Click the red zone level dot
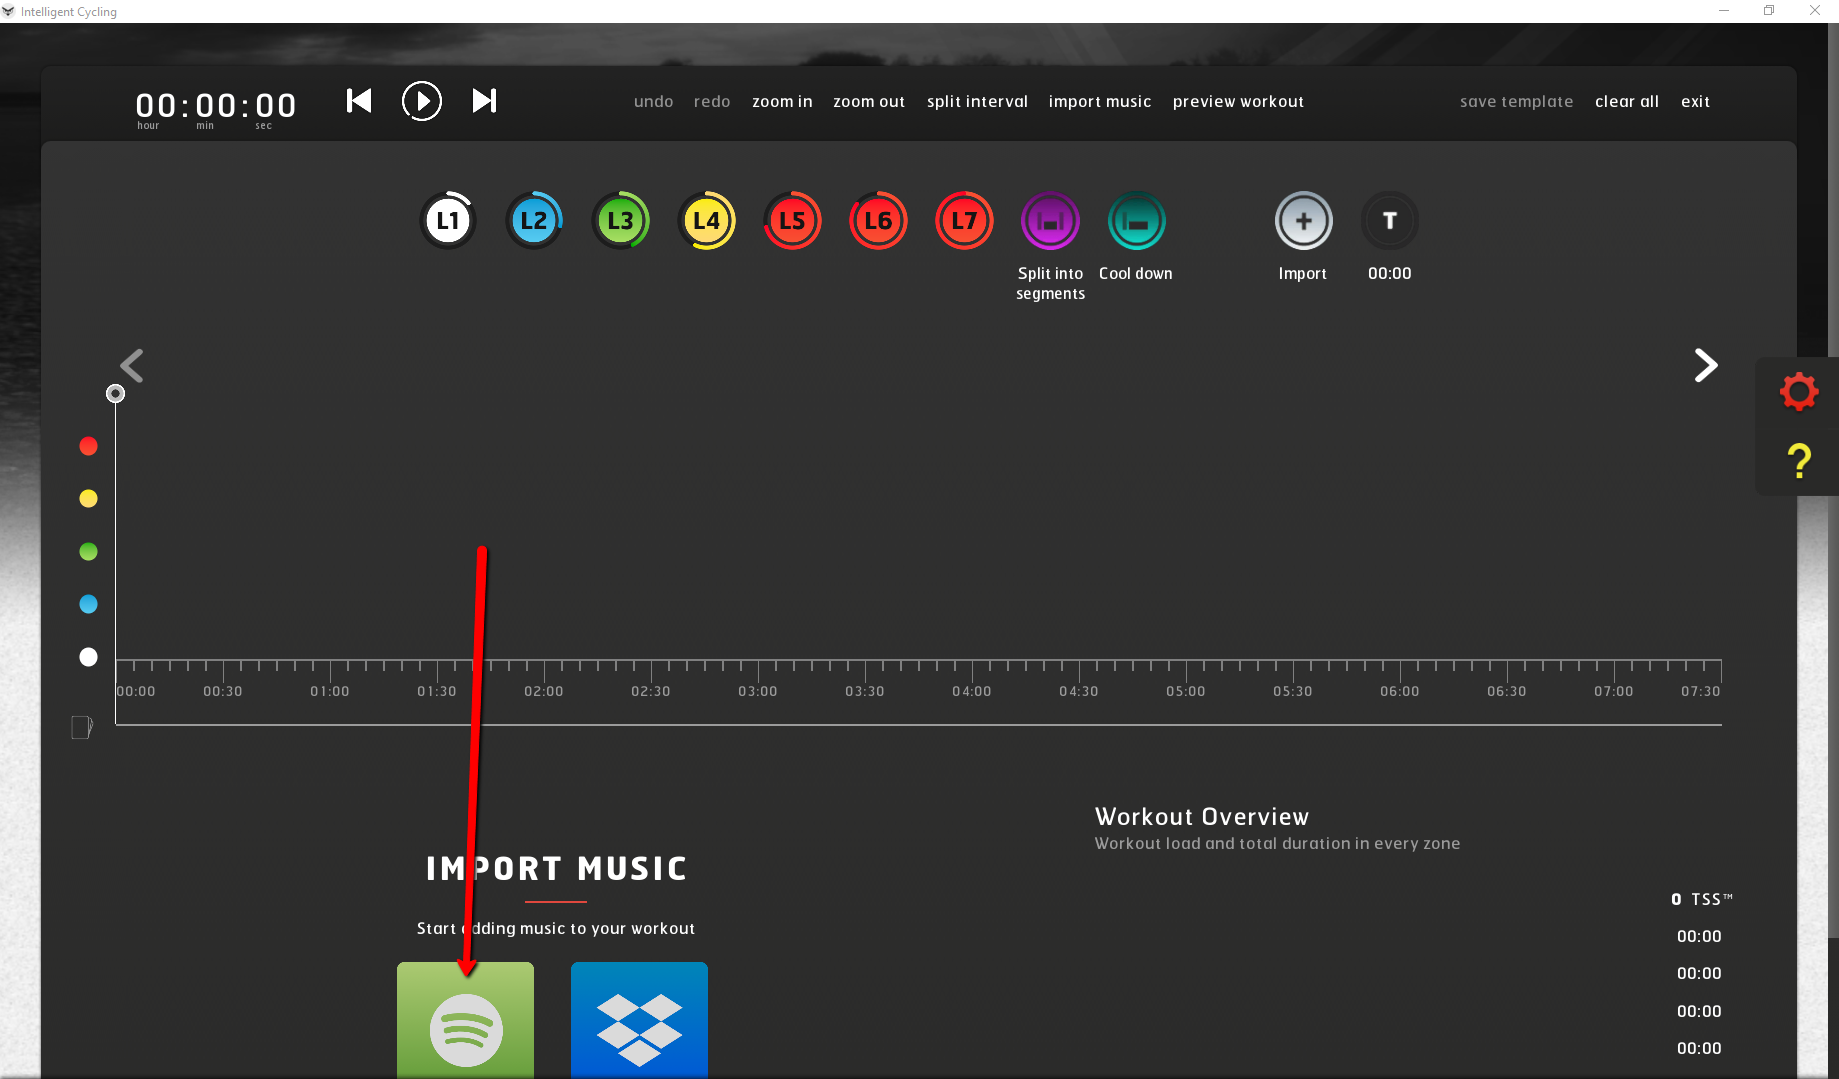This screenshot has width=1839, height=1079. (x=89, y=446)
